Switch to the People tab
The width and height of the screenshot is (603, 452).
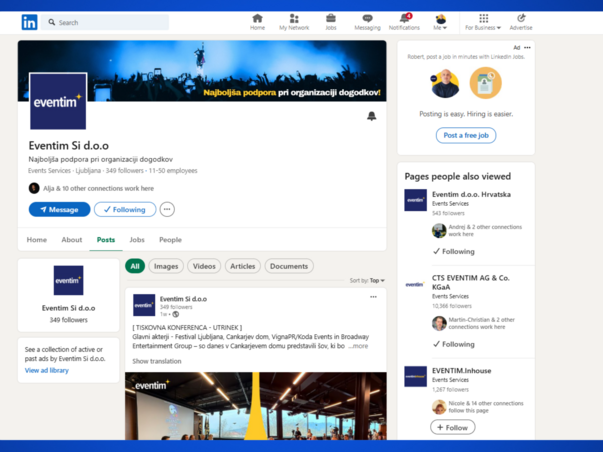(170, 240)
